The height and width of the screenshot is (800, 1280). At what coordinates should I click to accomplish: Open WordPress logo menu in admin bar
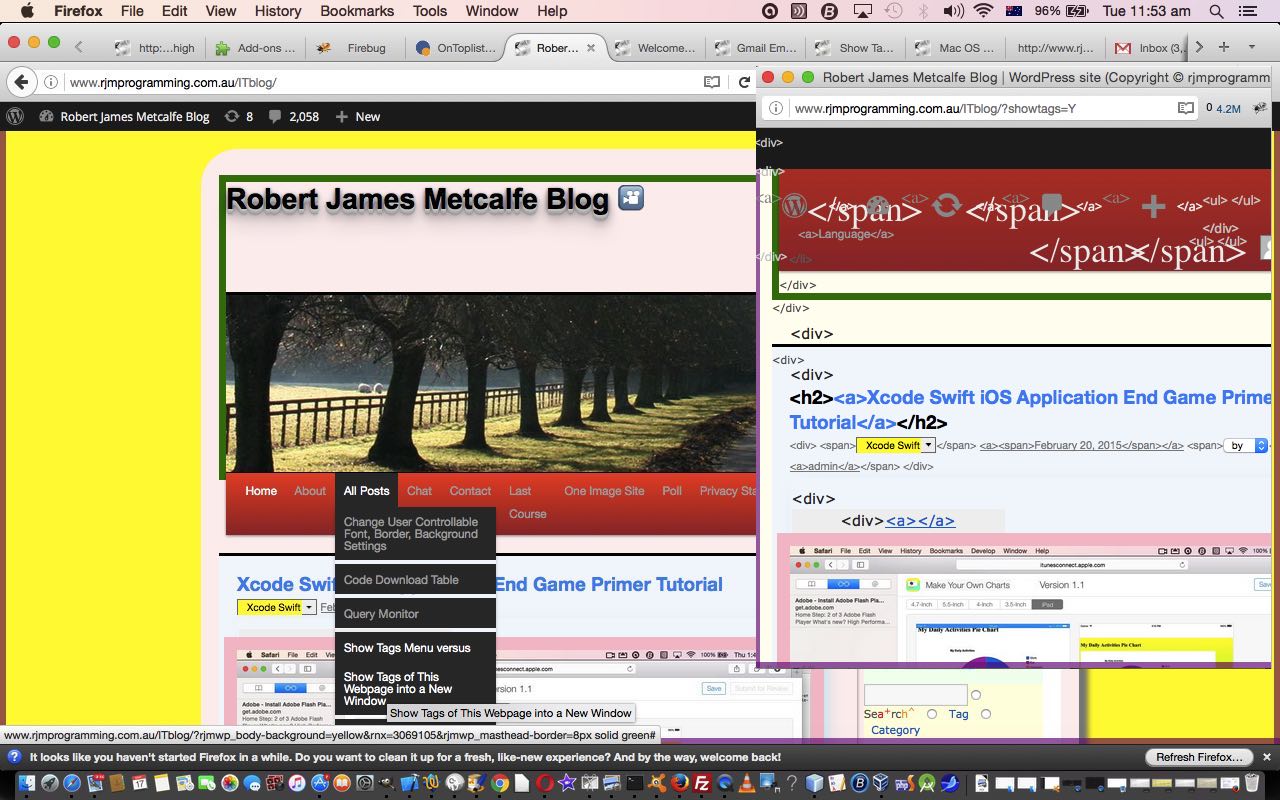(15, 116)
